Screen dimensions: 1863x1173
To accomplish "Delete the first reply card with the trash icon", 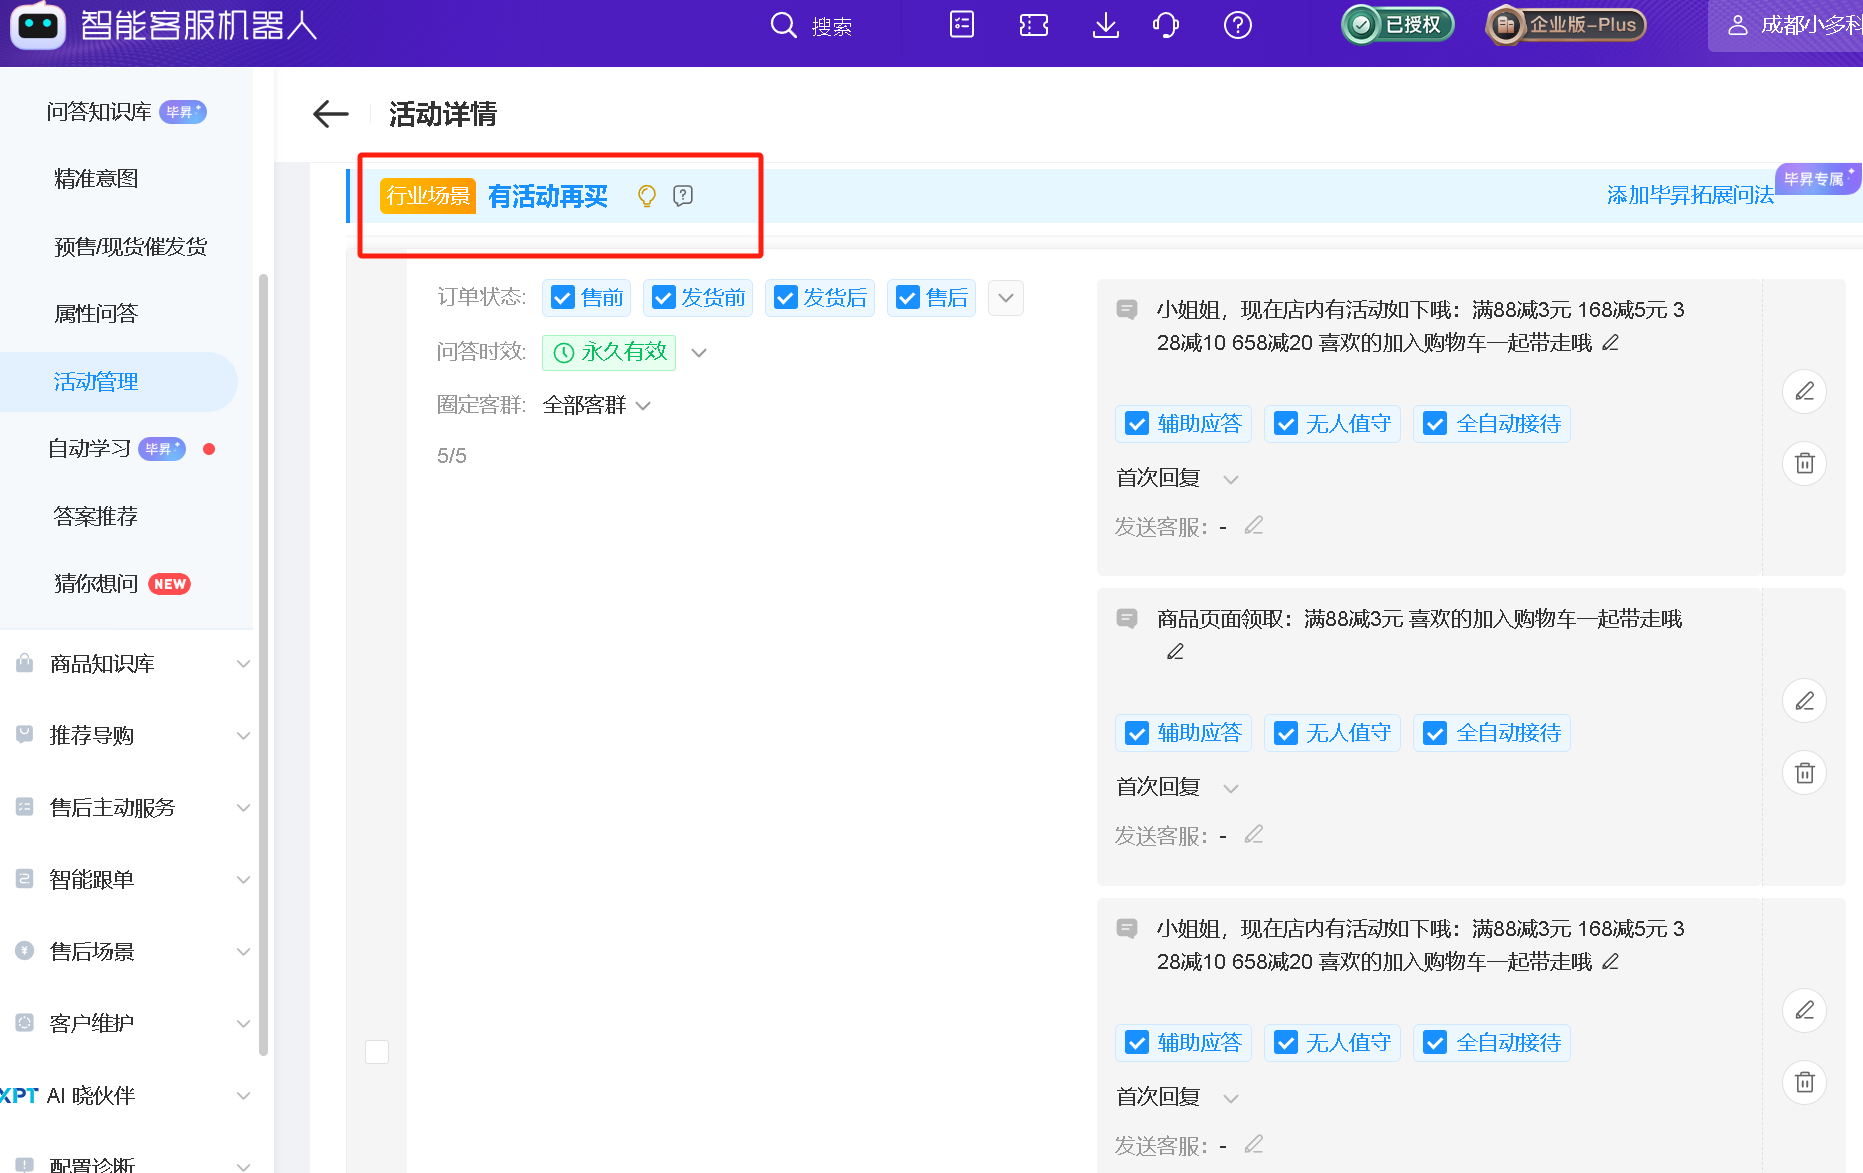I will click(1805, 463).
